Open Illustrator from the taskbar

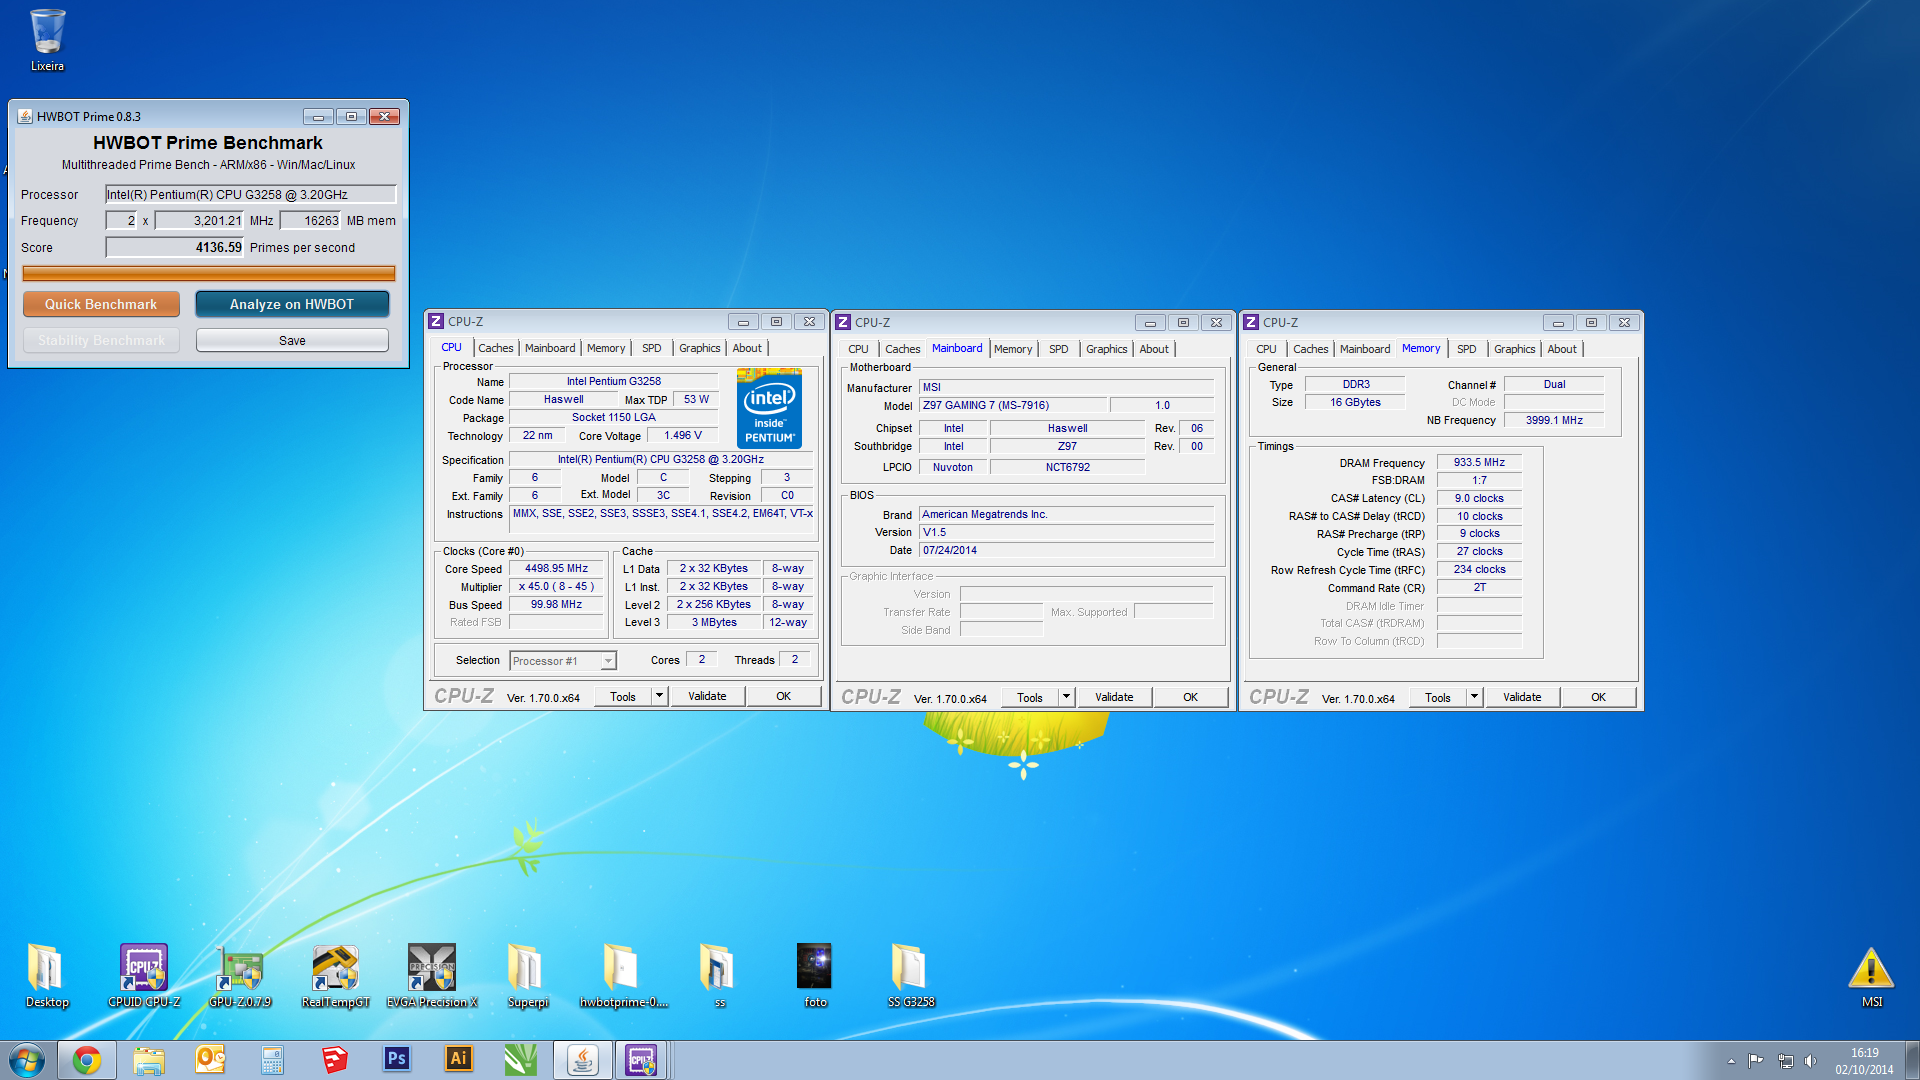point(458,1060)
